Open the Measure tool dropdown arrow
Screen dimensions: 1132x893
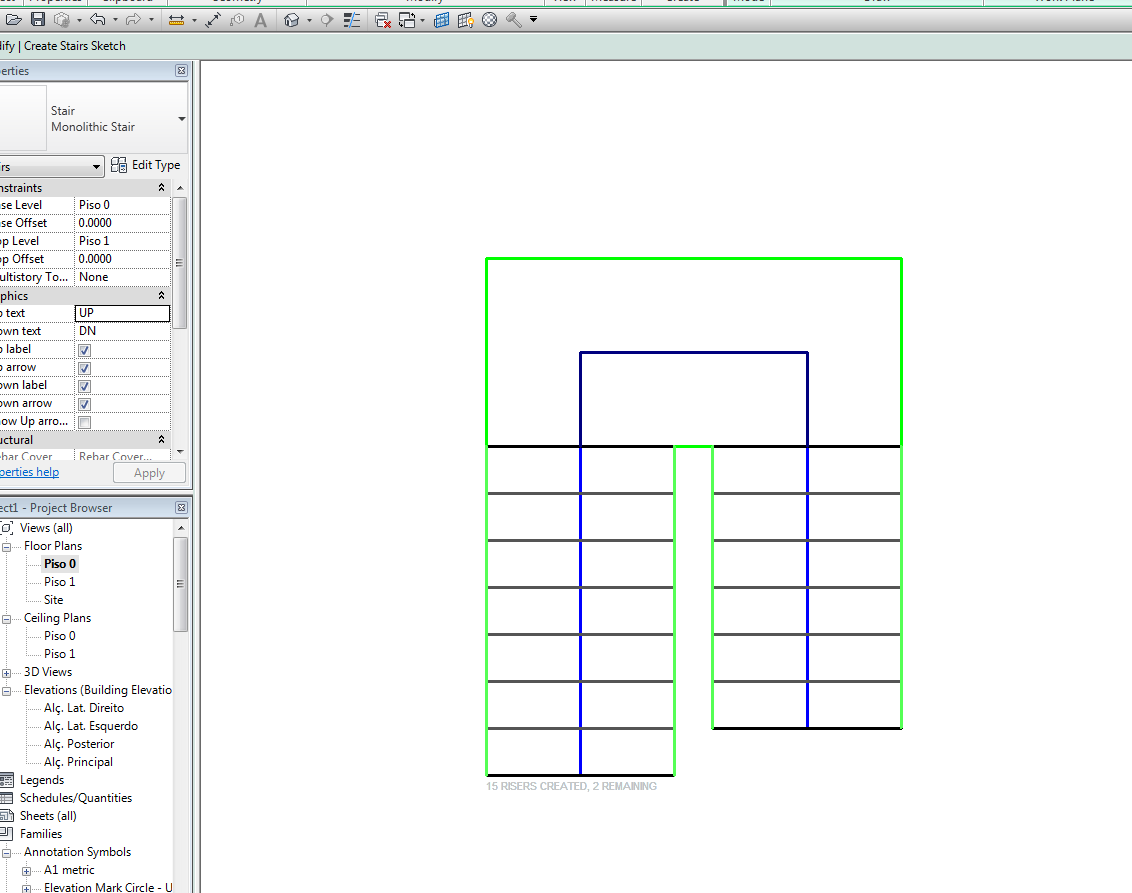pos(194,20)
